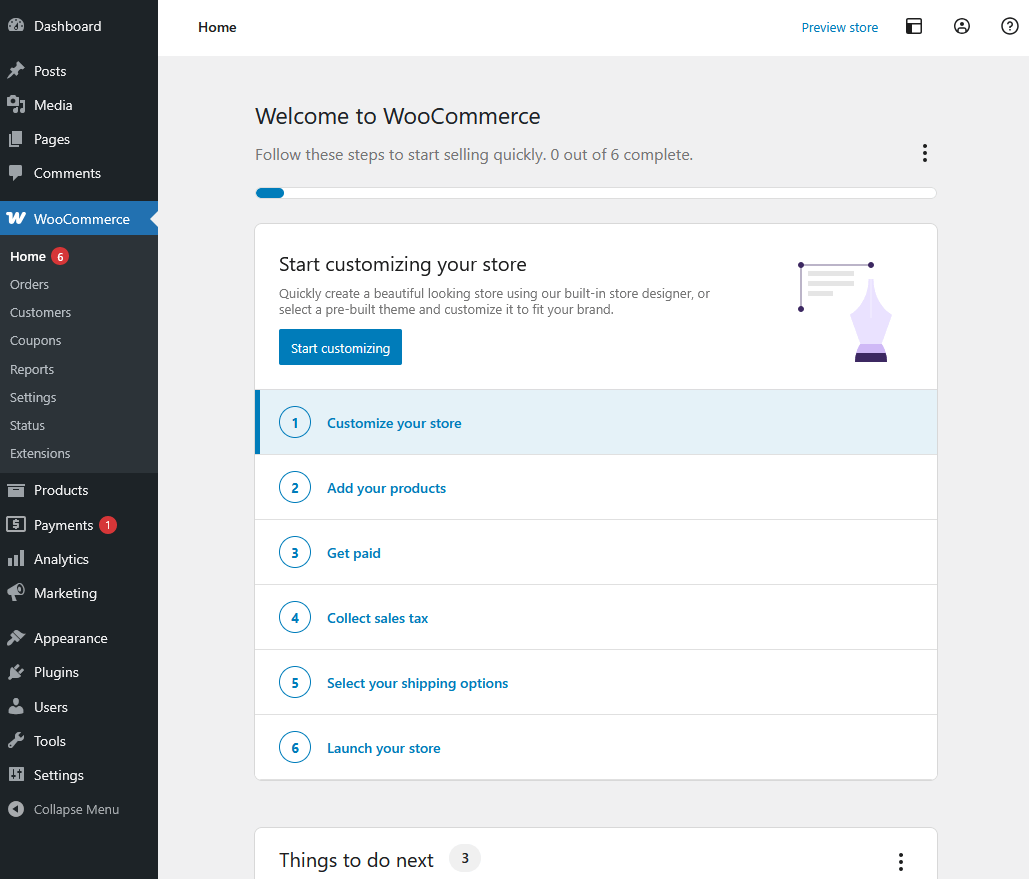Click the Posts pushpin icon
The width and height of the screenshot is (1029, 879).
pyautogui.click(x=16, y=70)
